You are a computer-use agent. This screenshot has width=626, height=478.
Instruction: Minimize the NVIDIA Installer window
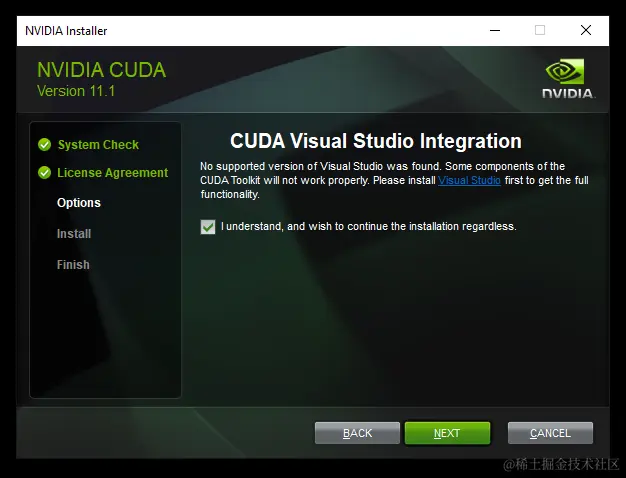[495, 30]
